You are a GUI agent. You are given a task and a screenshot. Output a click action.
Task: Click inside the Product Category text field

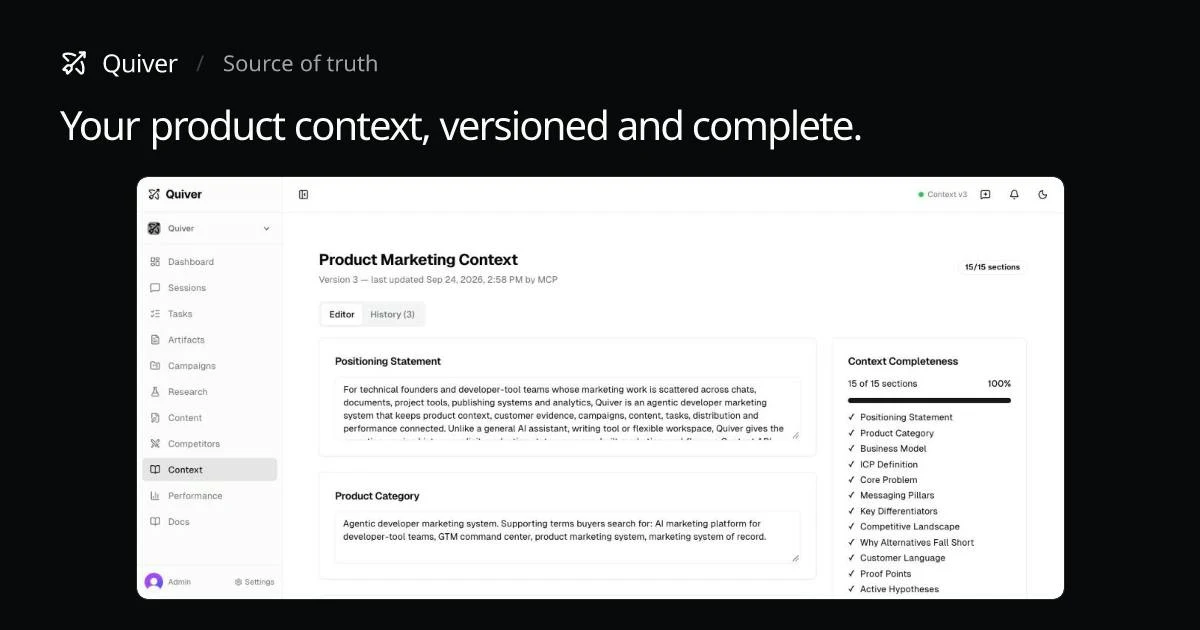tap(568, 537)
